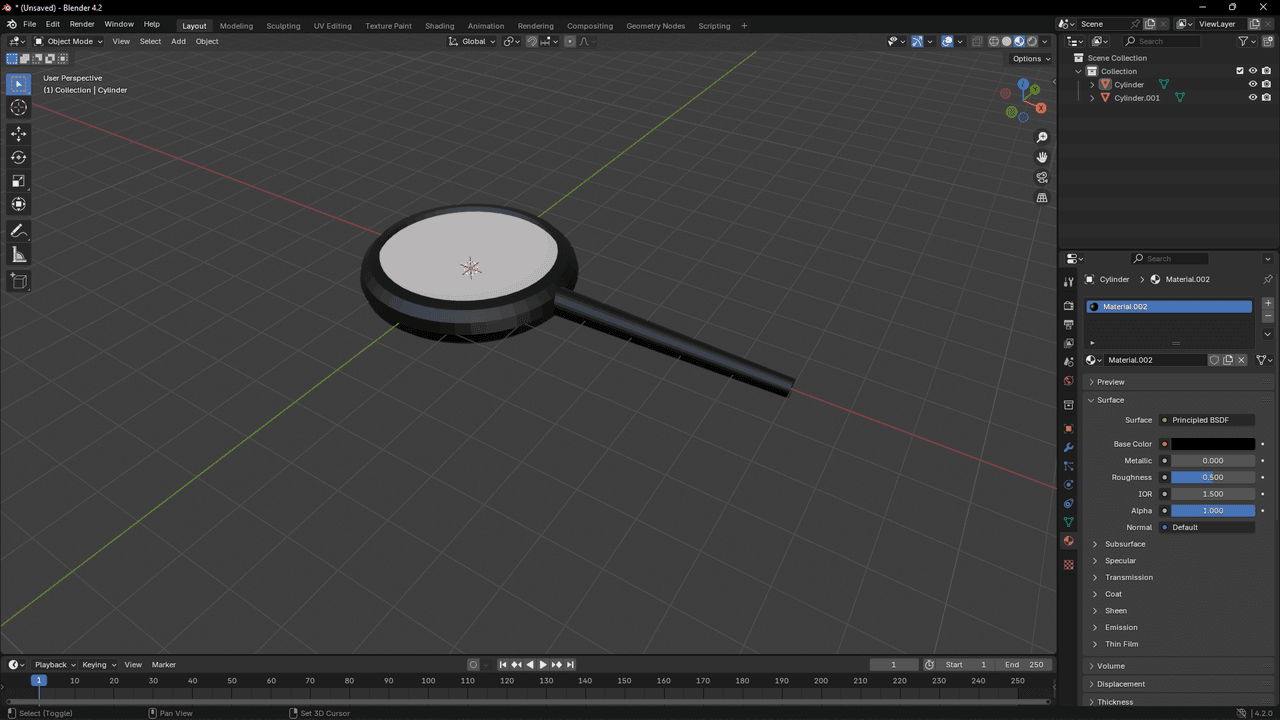Open the Object Mode dropdown
This screenshot has height=720, width=1280.
(x=68, y=41)
